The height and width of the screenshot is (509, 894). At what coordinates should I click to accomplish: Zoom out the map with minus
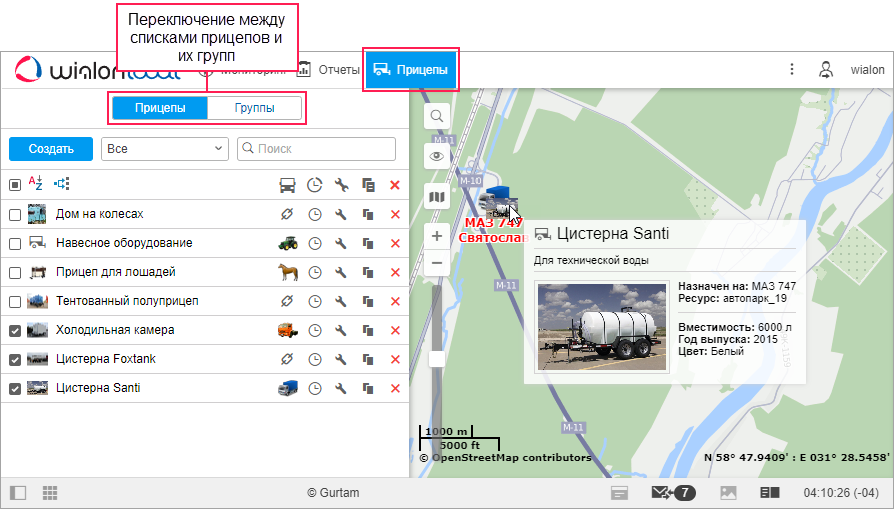(x=437, y=263)
